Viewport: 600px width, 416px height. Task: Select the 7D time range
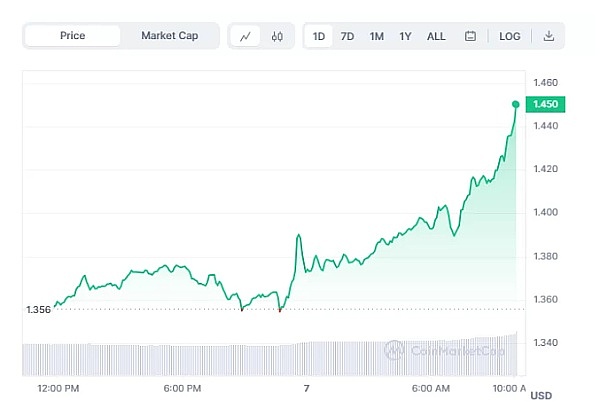pos(347,37)
